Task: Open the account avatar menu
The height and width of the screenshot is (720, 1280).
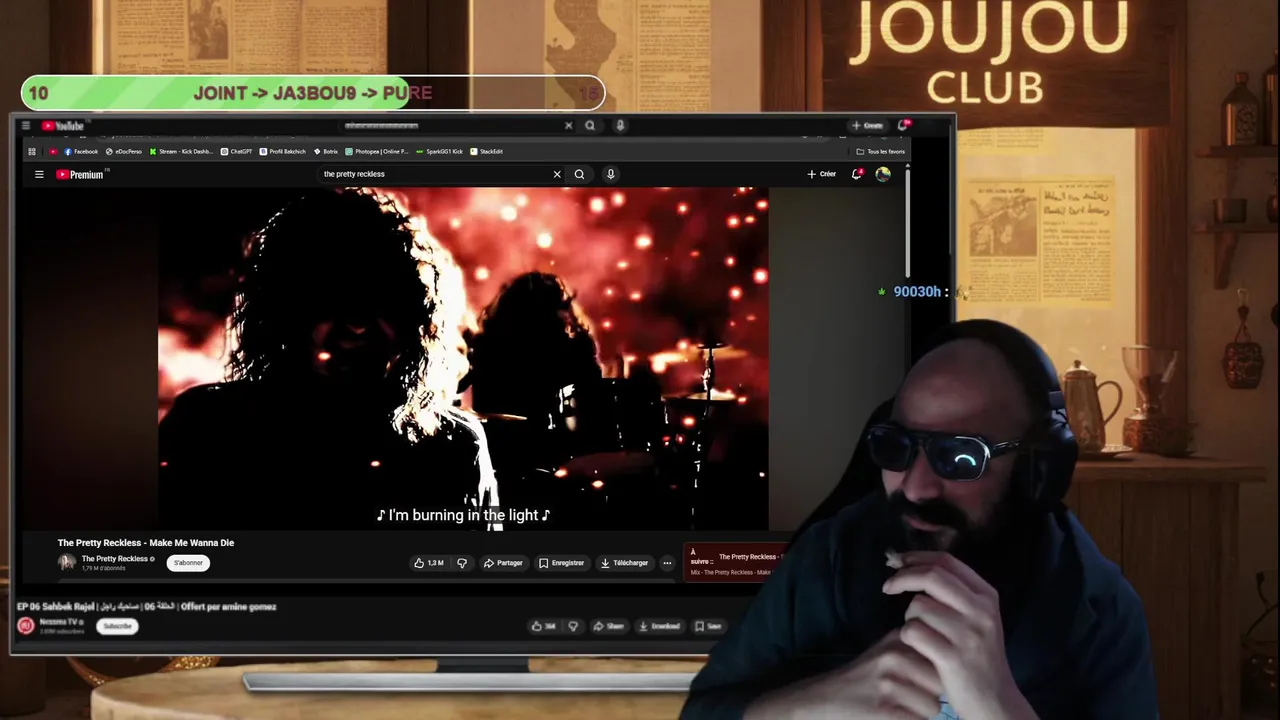Action: tap(883, 174)
